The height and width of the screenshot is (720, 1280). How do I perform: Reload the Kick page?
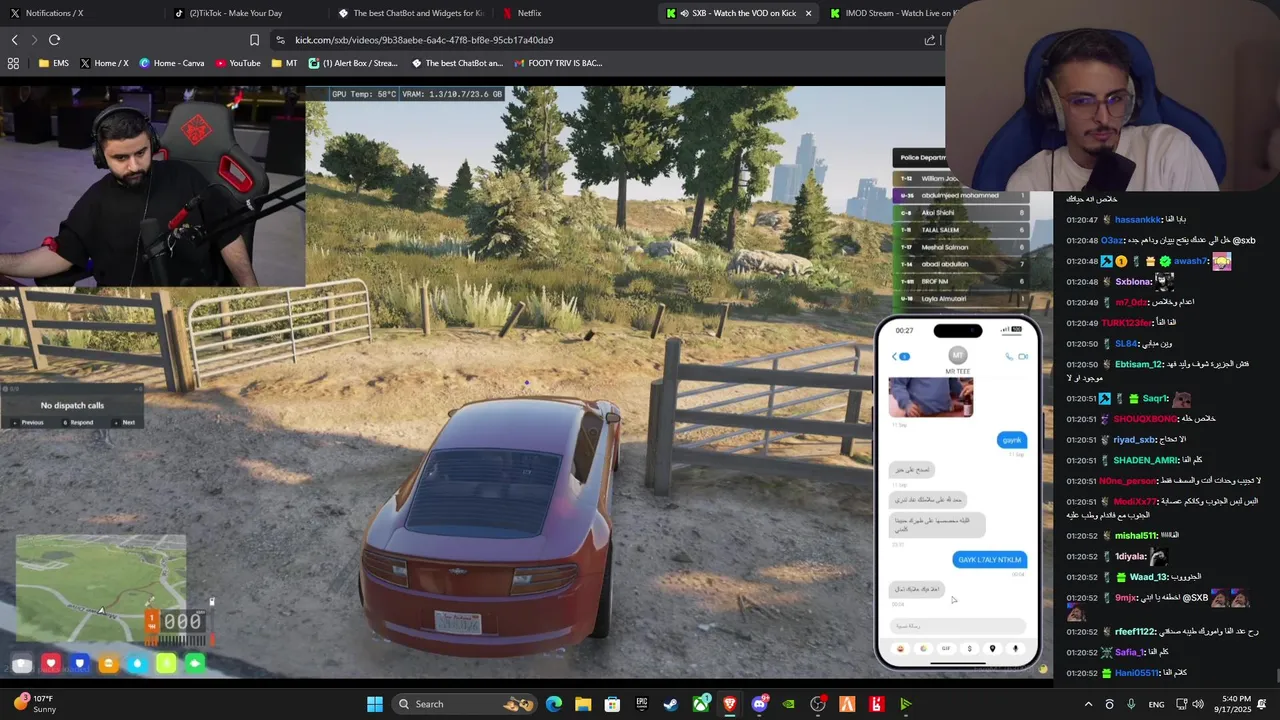point(54,40)
